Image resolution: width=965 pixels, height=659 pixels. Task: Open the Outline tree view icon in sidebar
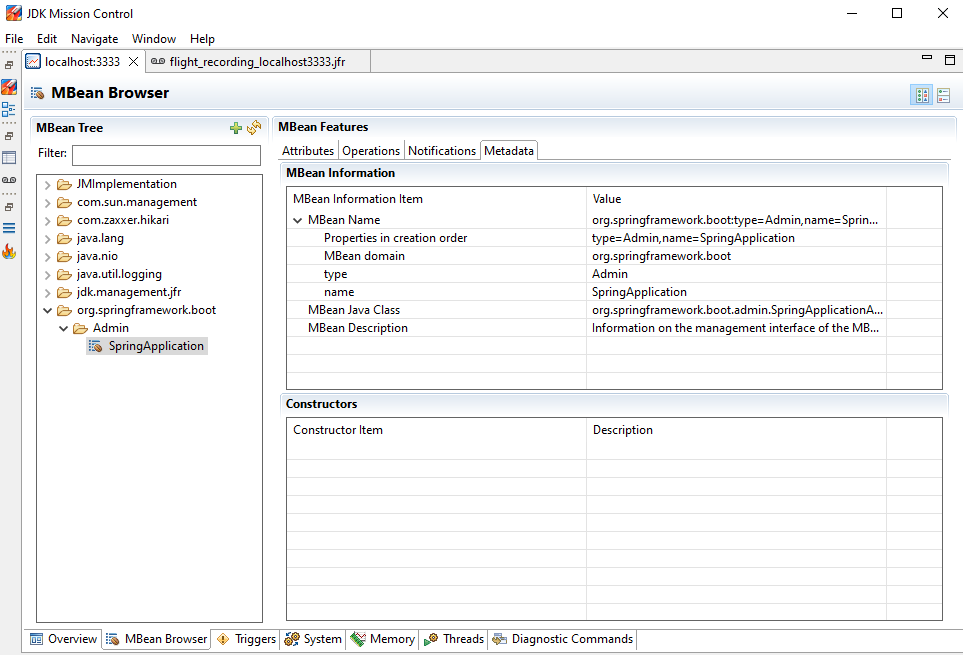pyautogui.click(x=9, y=110)
